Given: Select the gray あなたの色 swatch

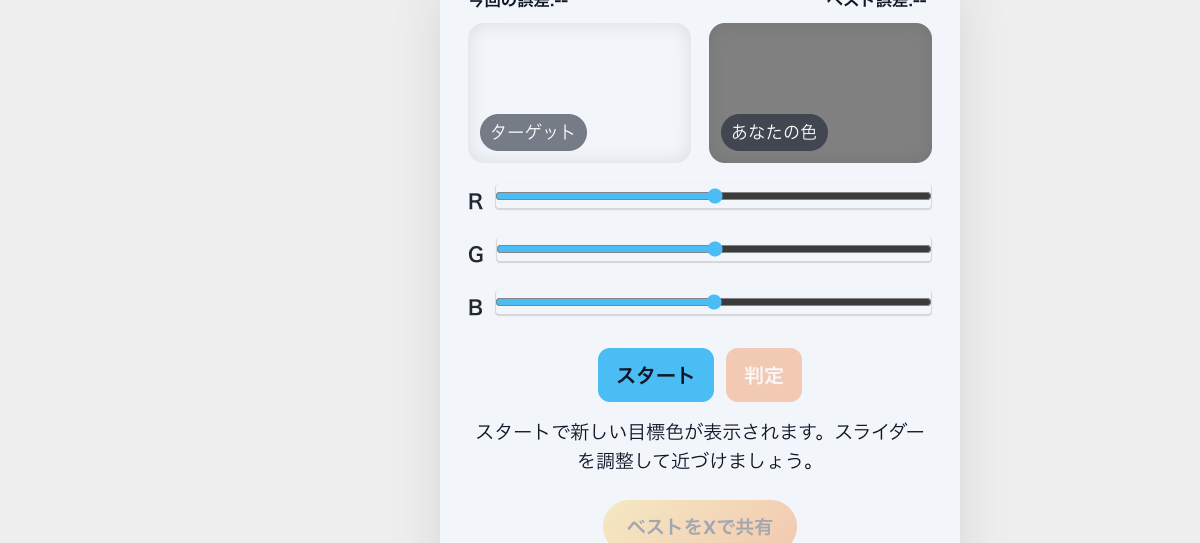Looking at the screenshot, I should (820, 93).
